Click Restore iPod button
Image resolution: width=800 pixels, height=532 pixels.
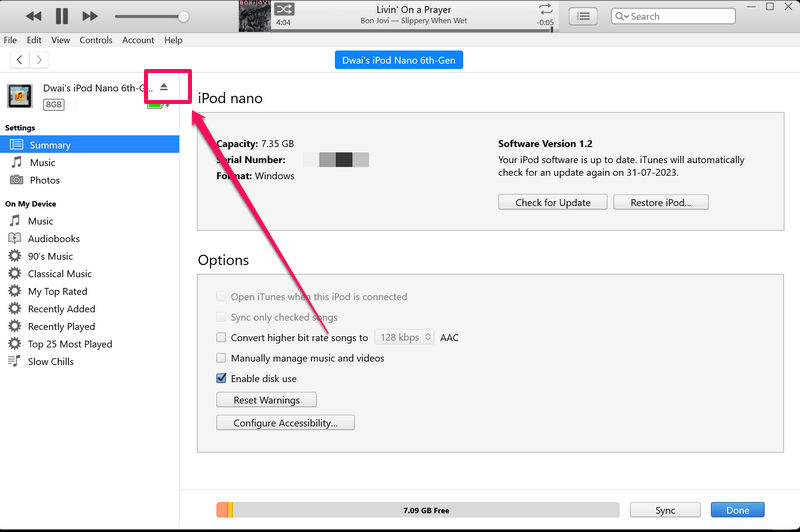coord(661,202)
